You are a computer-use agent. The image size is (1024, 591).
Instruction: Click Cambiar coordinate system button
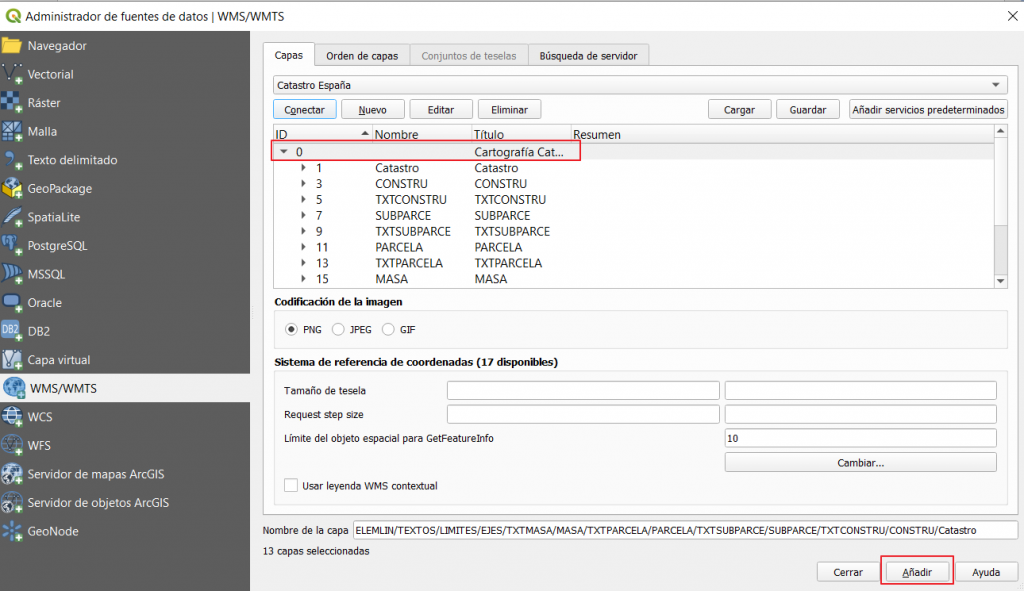[x=861, y=462]
